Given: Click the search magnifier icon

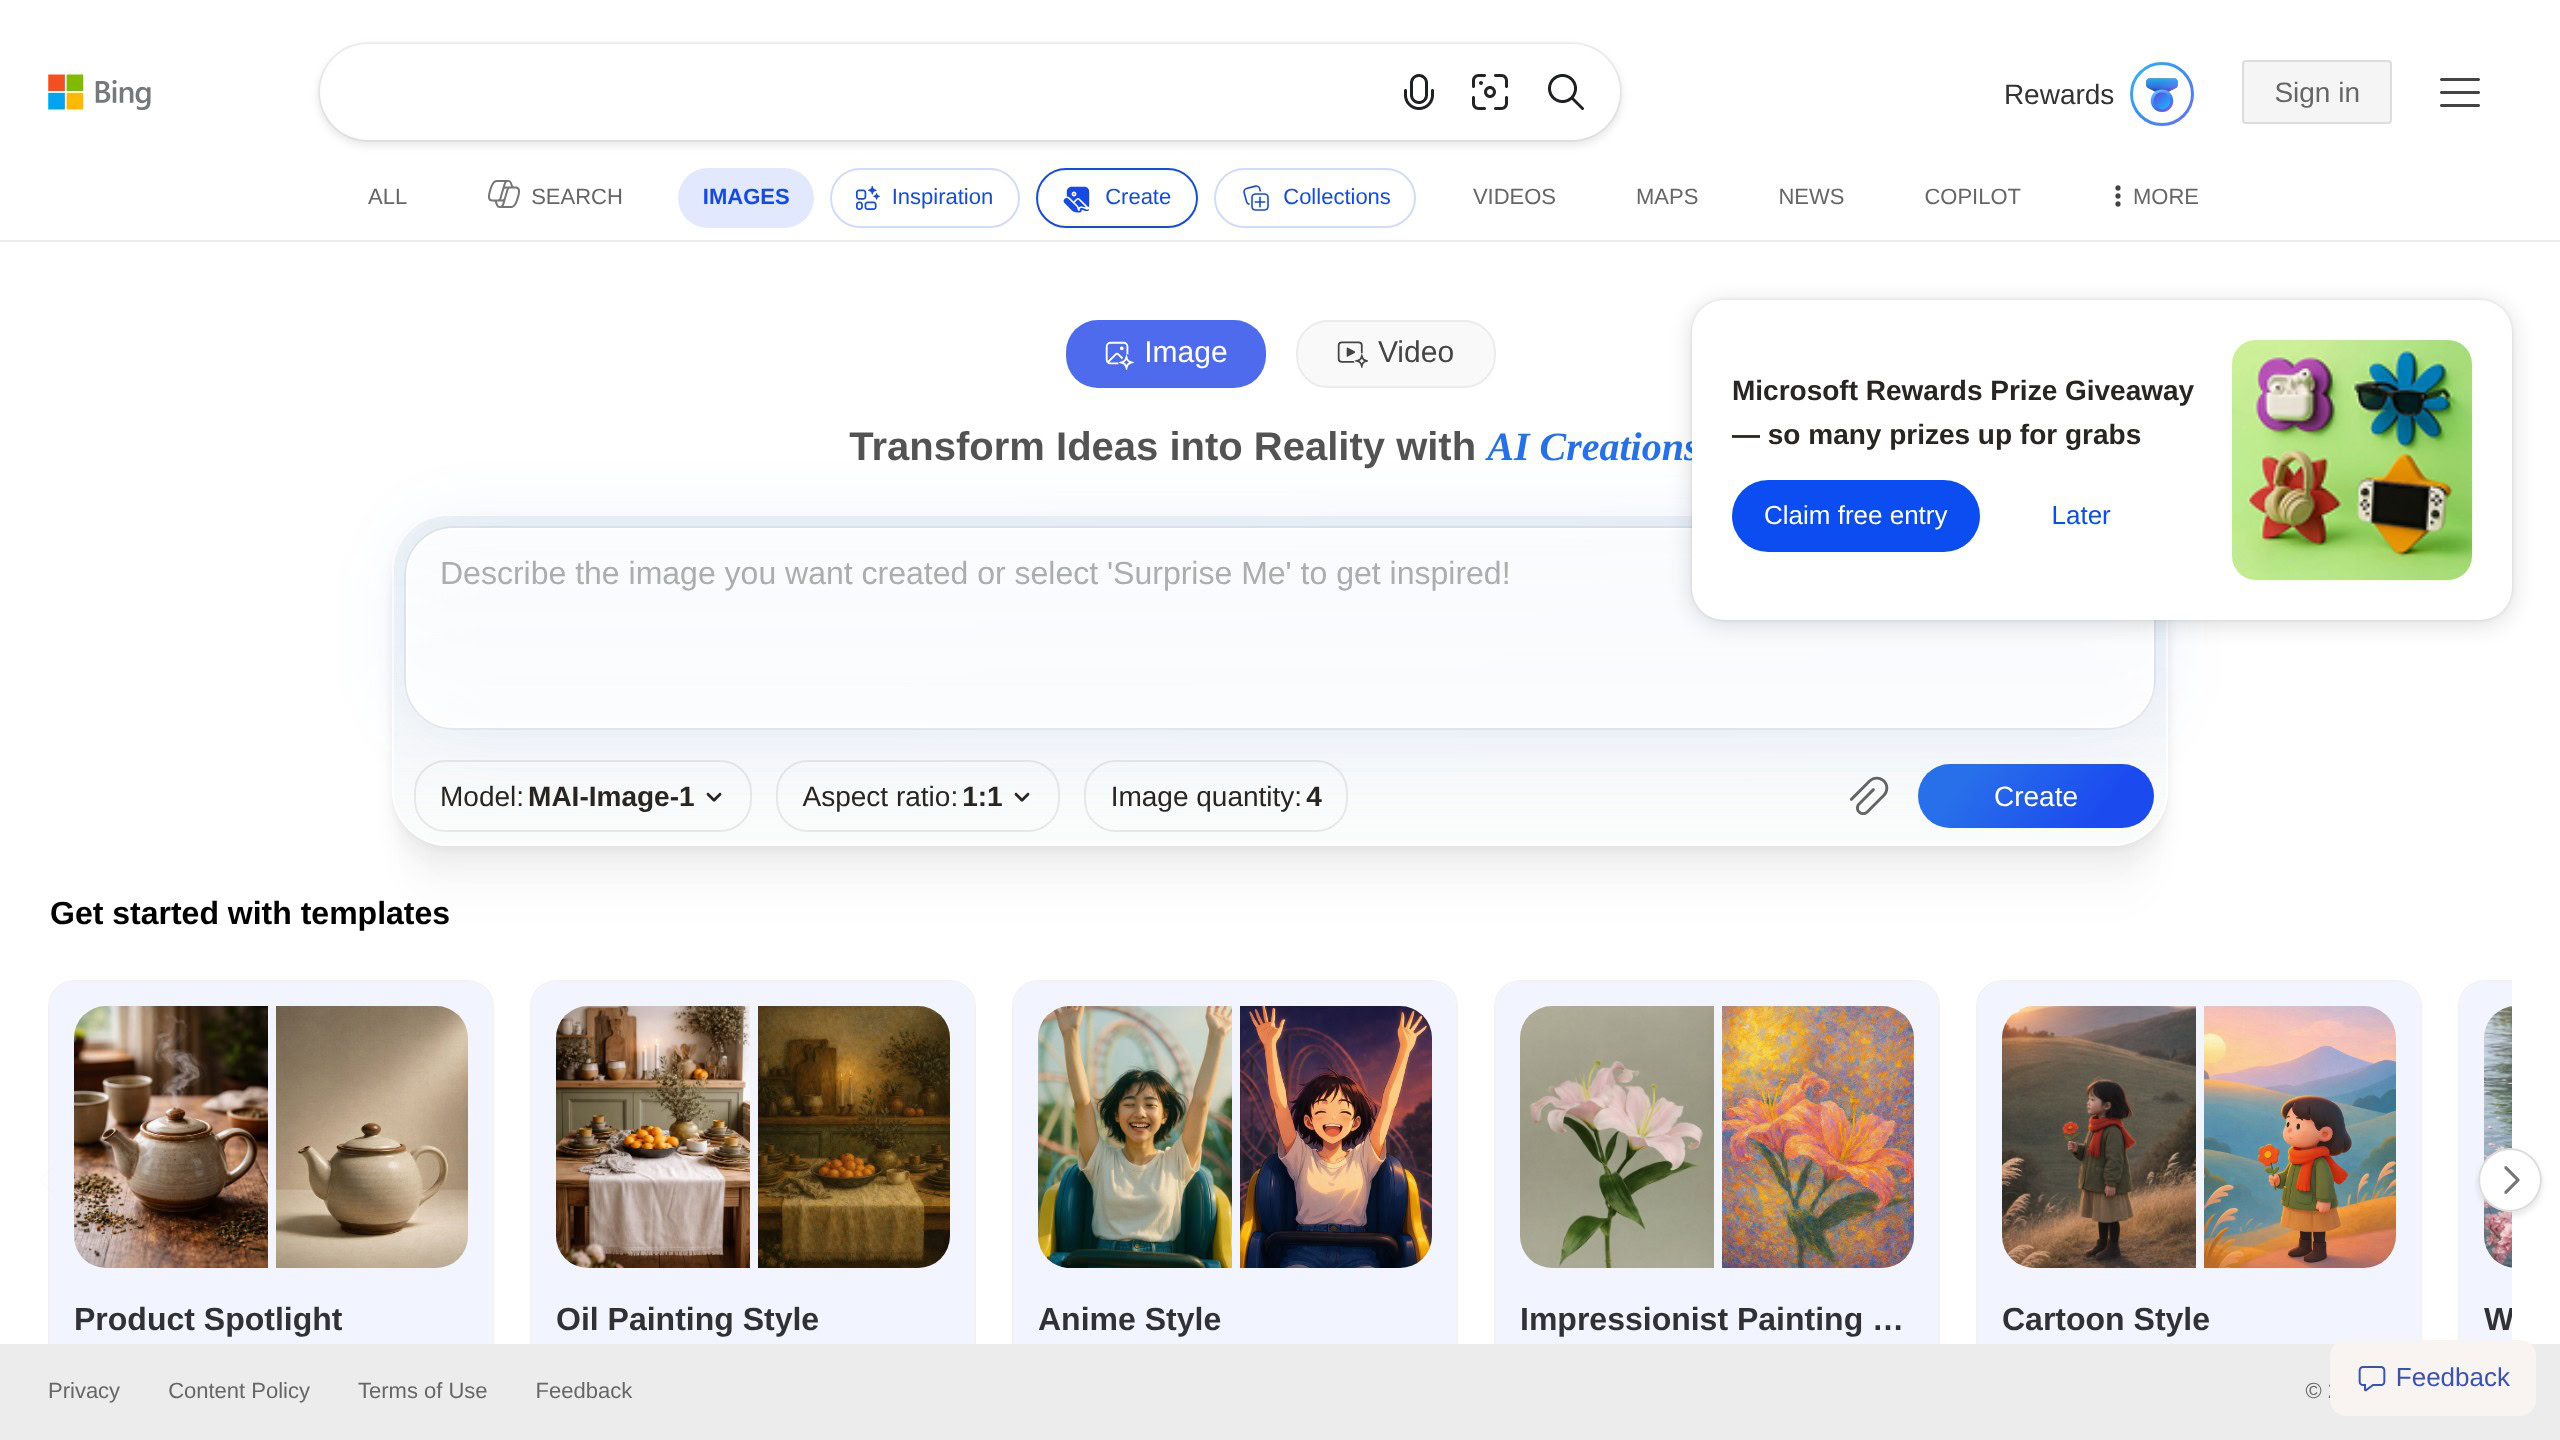Looking at the screenshot, I should tap(1564, 92).
